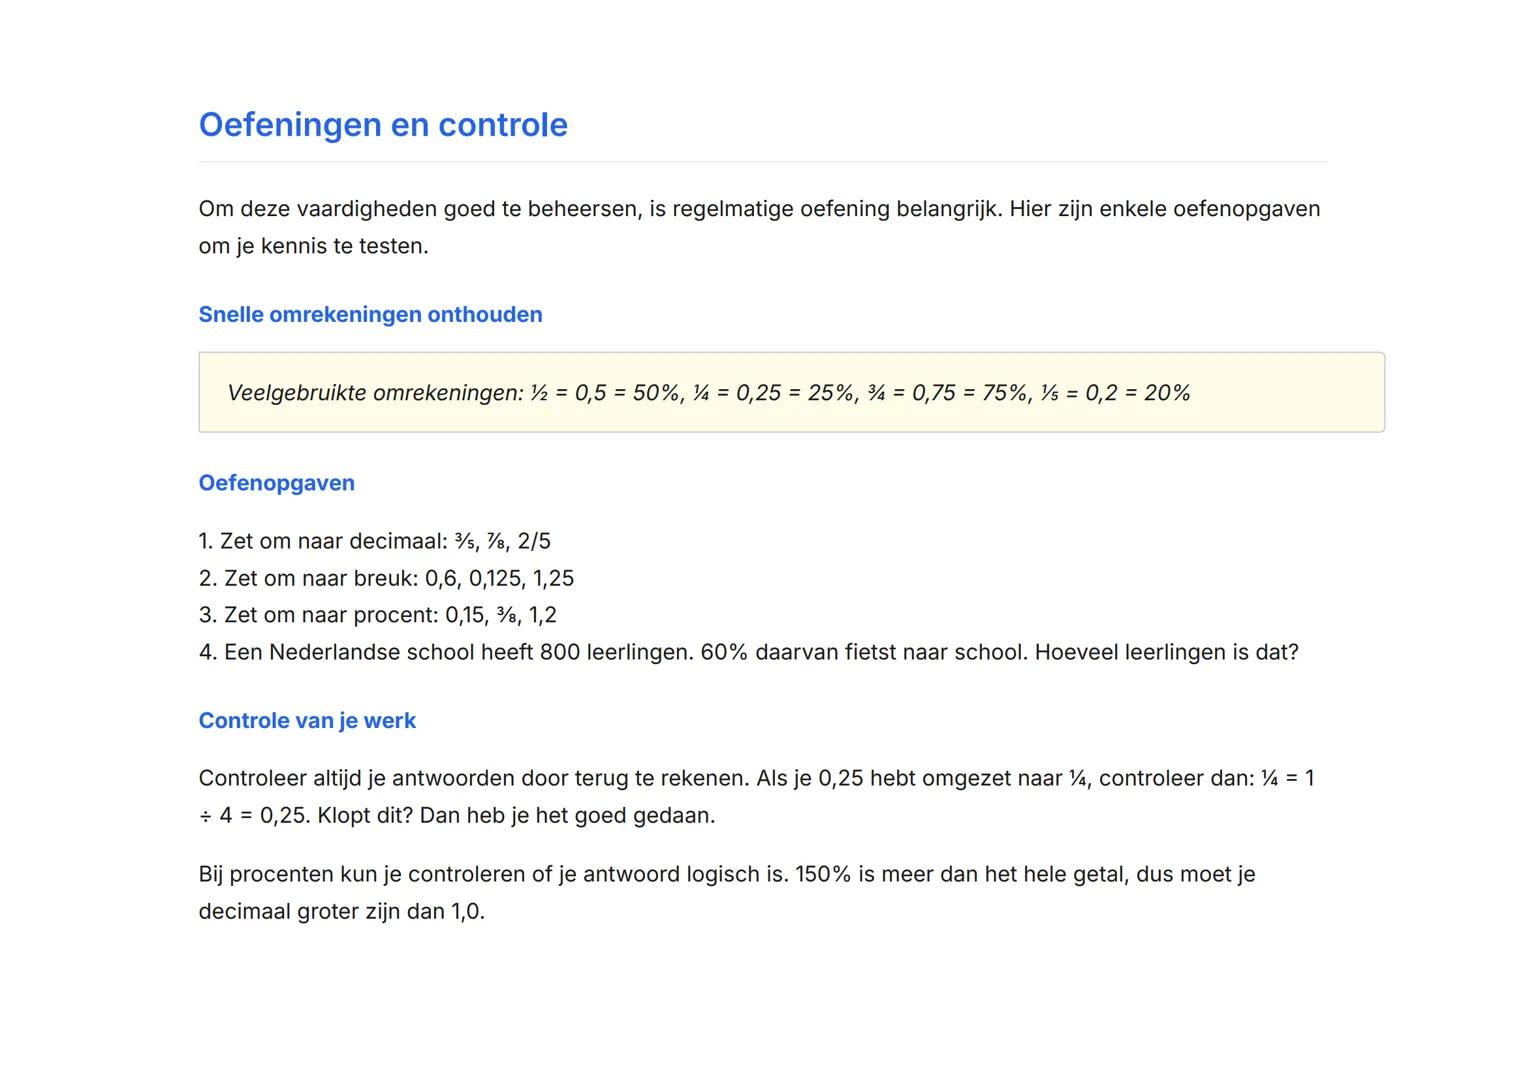Click the 'Oefeningen en controle' main heading
Image resolution: width=1527 pixels, height=1080 pixels.
tap(383, 125)
